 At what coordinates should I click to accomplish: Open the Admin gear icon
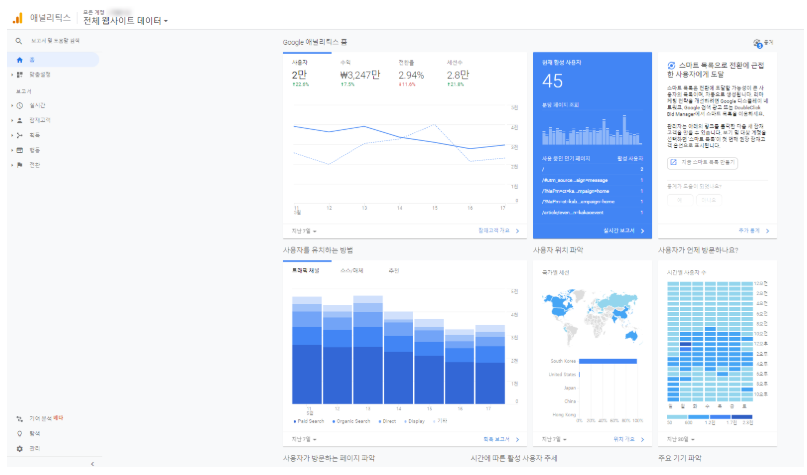tap(20, 449)
